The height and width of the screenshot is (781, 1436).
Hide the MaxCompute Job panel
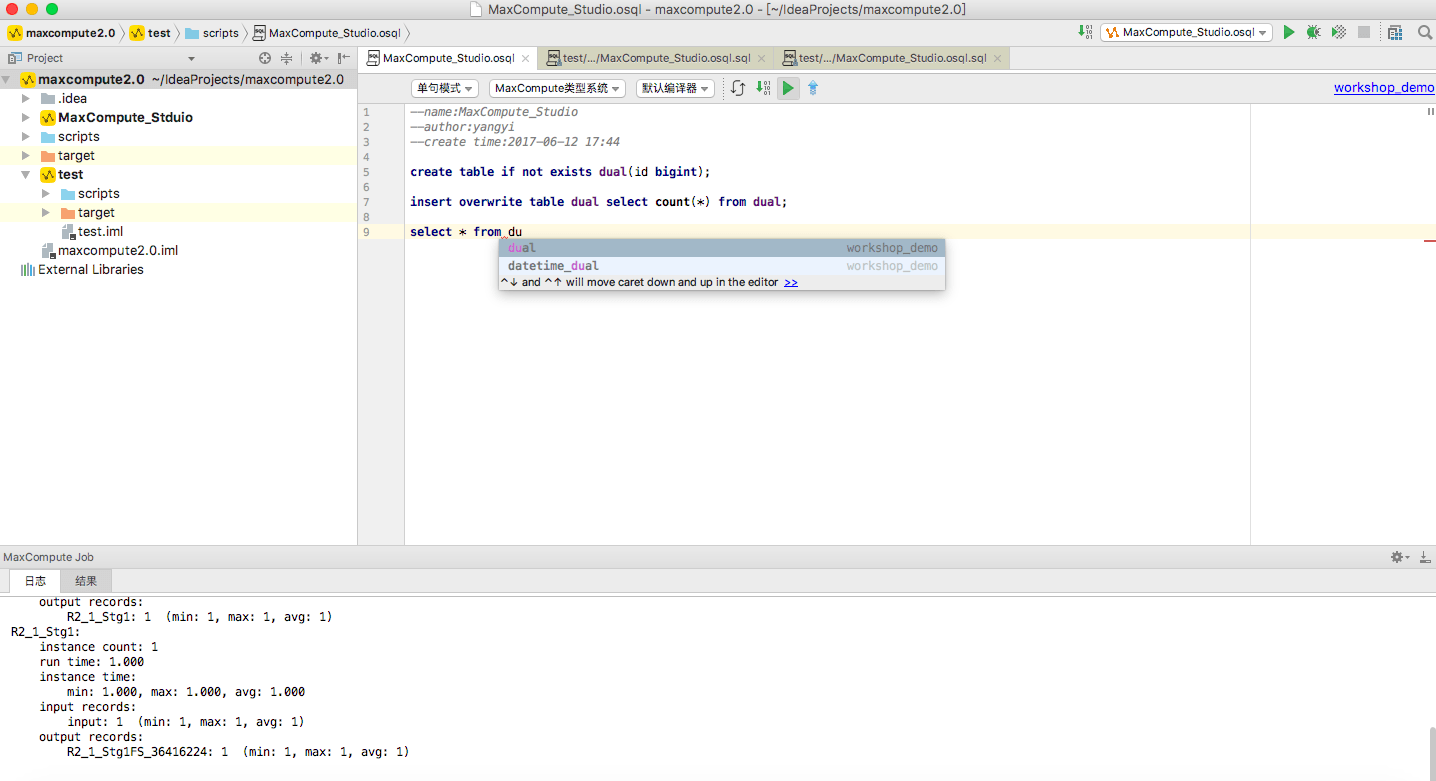coord(1425,557)
